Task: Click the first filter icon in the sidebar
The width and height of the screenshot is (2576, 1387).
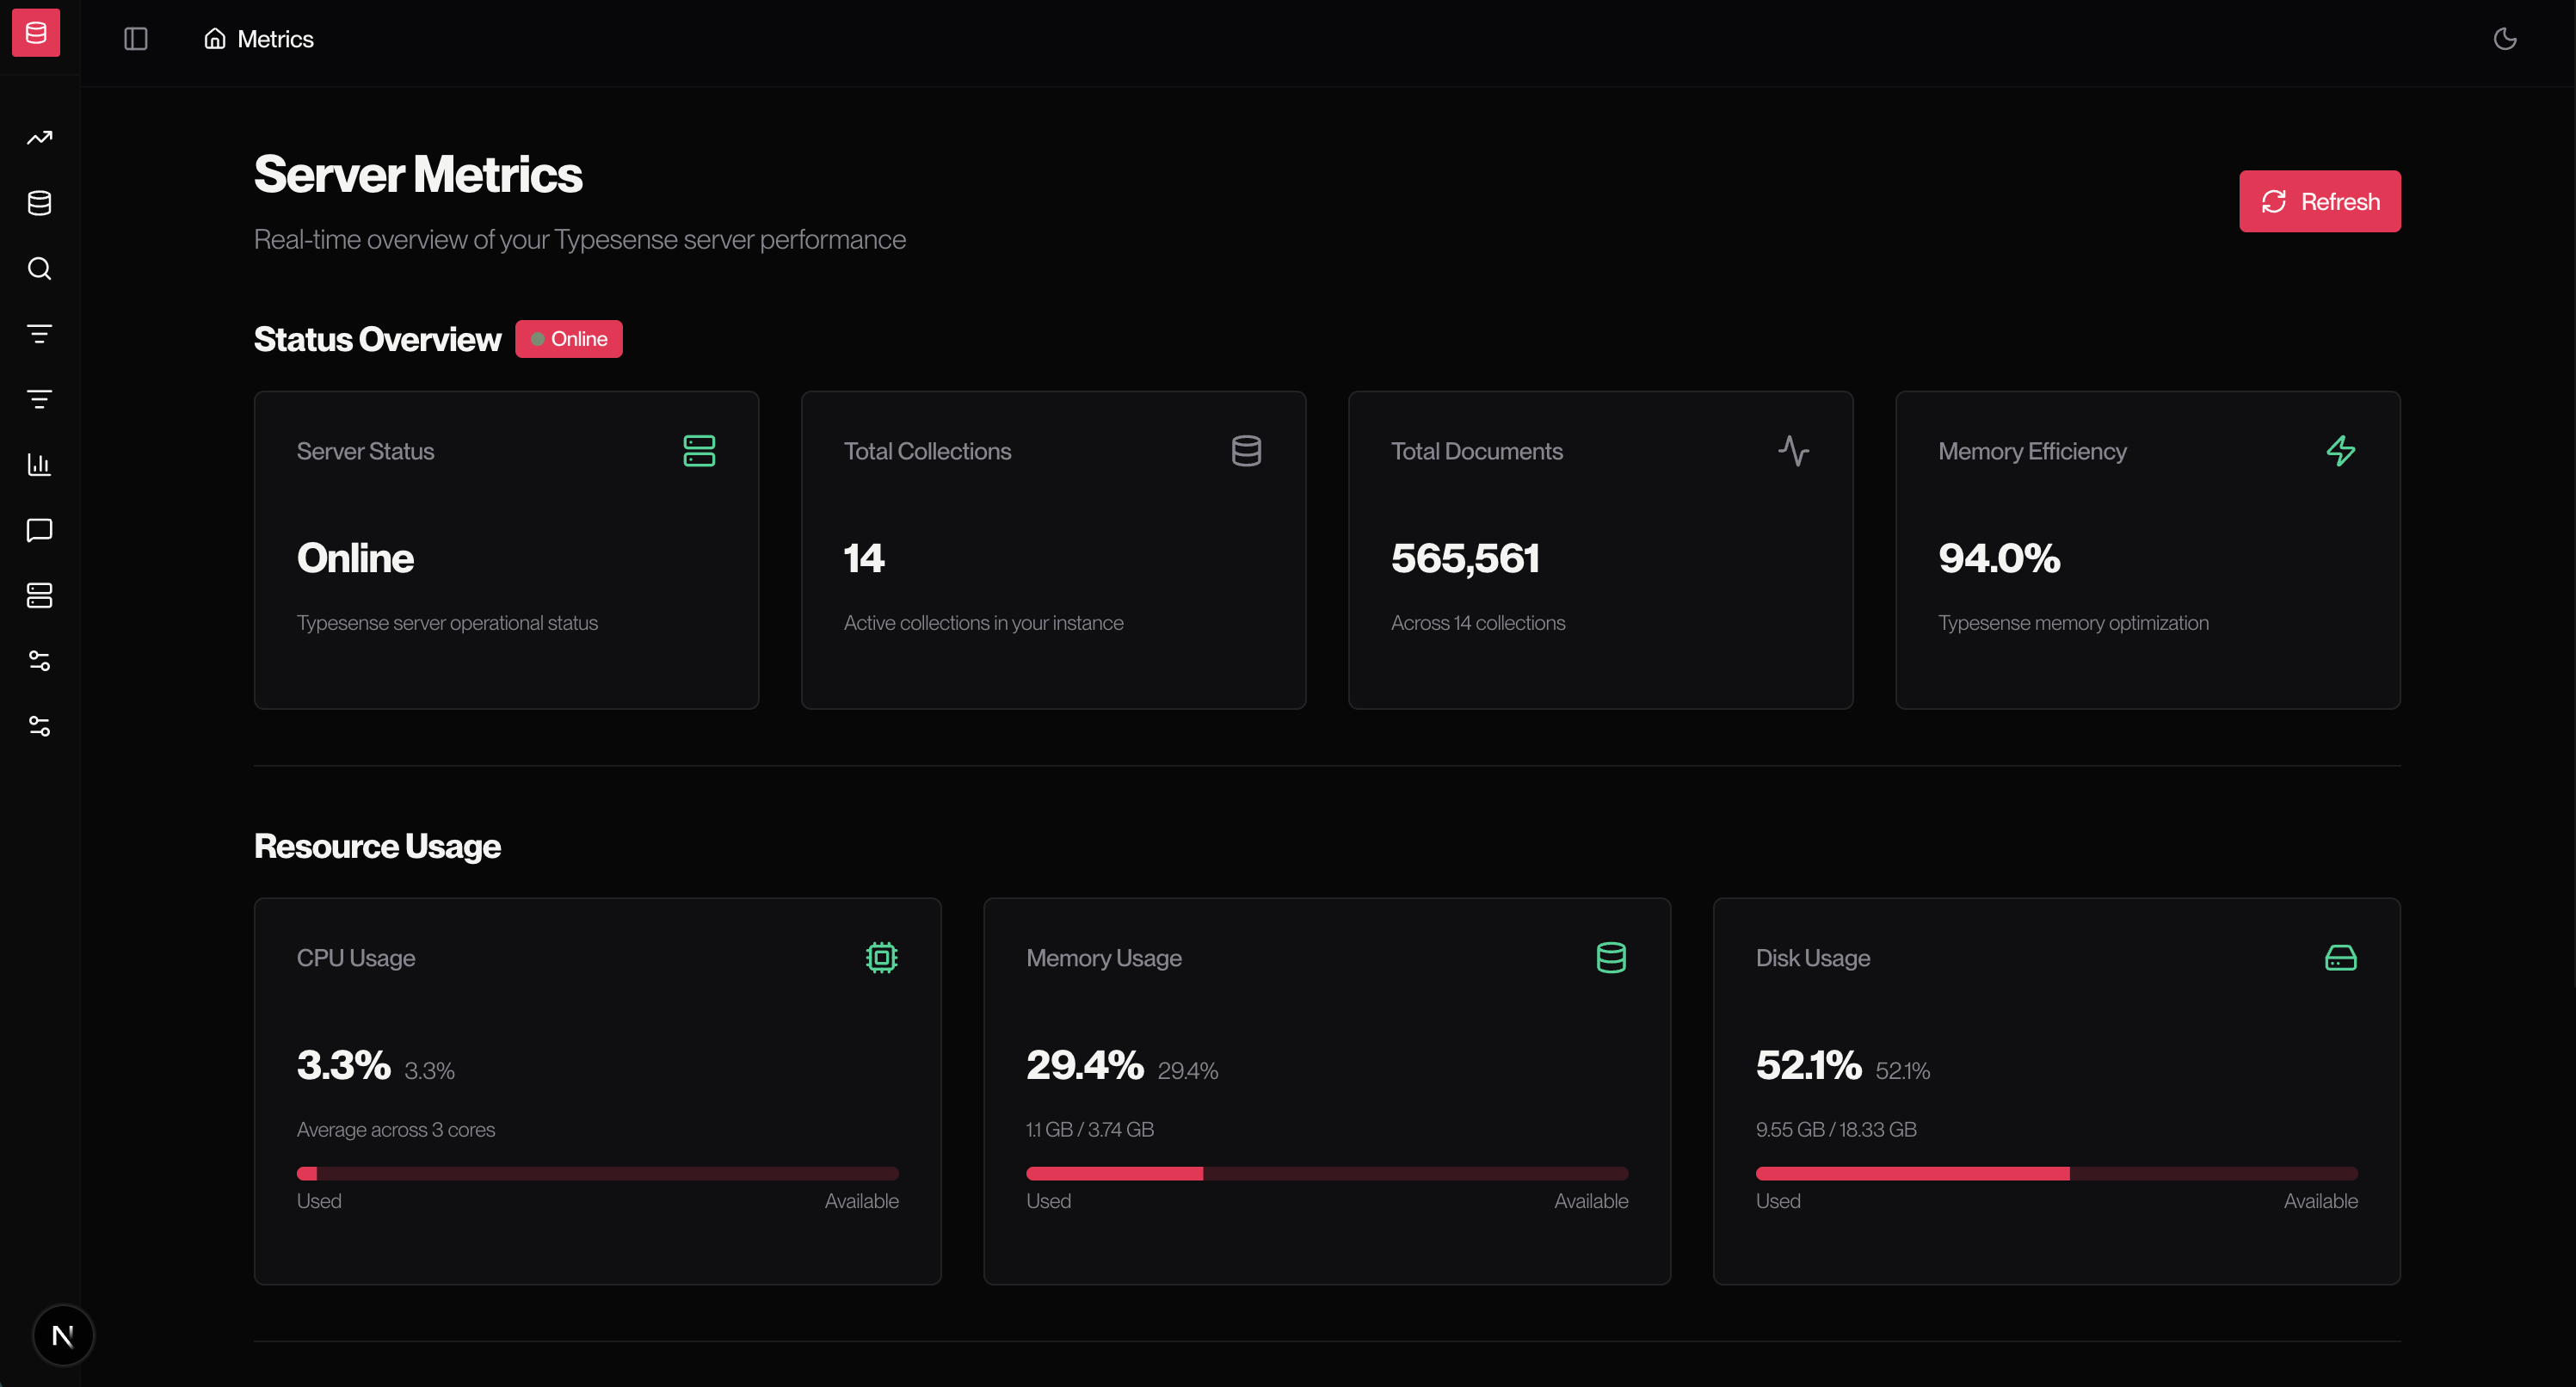Action: tap(39, 333)
